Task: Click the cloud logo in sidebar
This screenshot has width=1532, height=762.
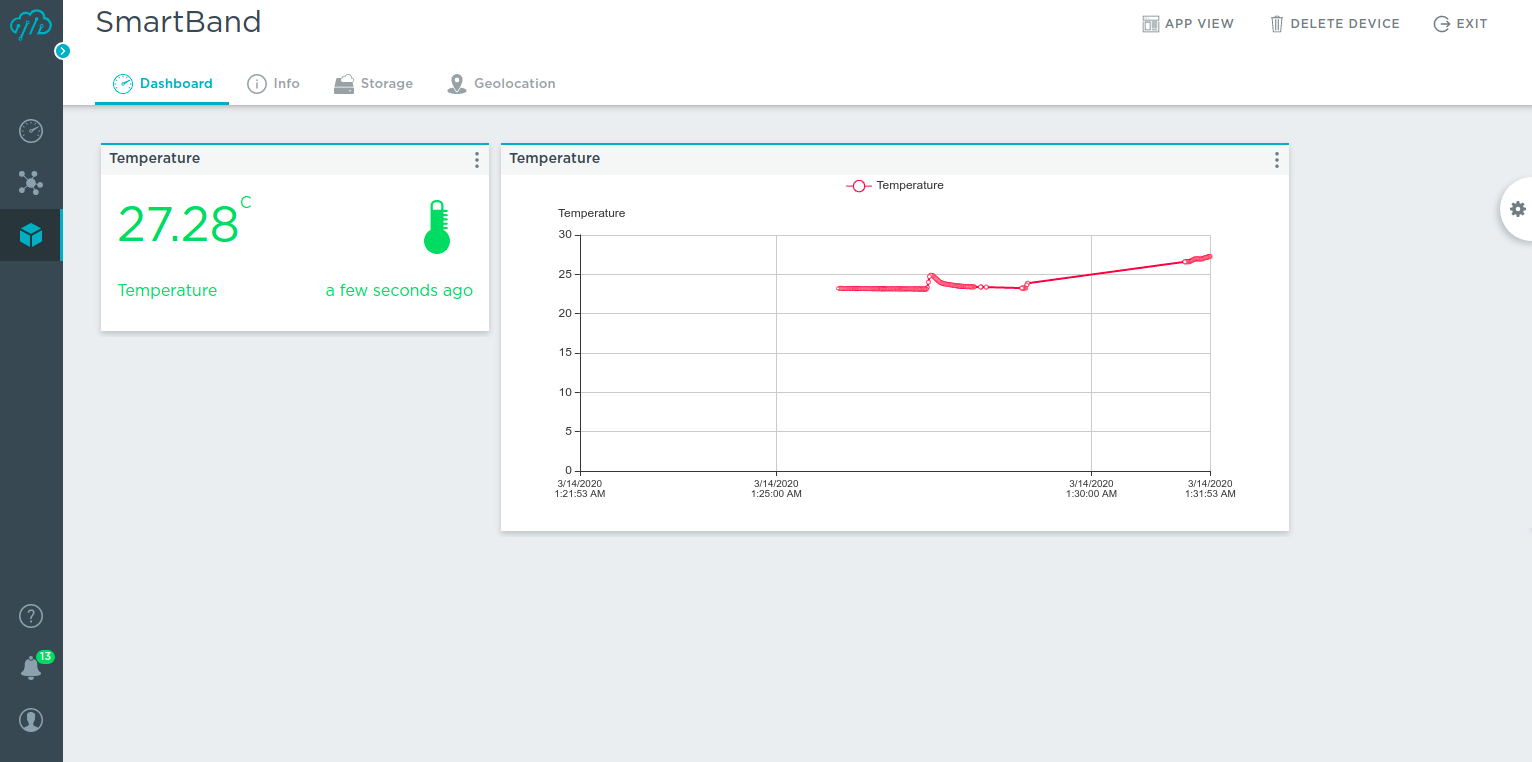Action: tap(30, 24)
